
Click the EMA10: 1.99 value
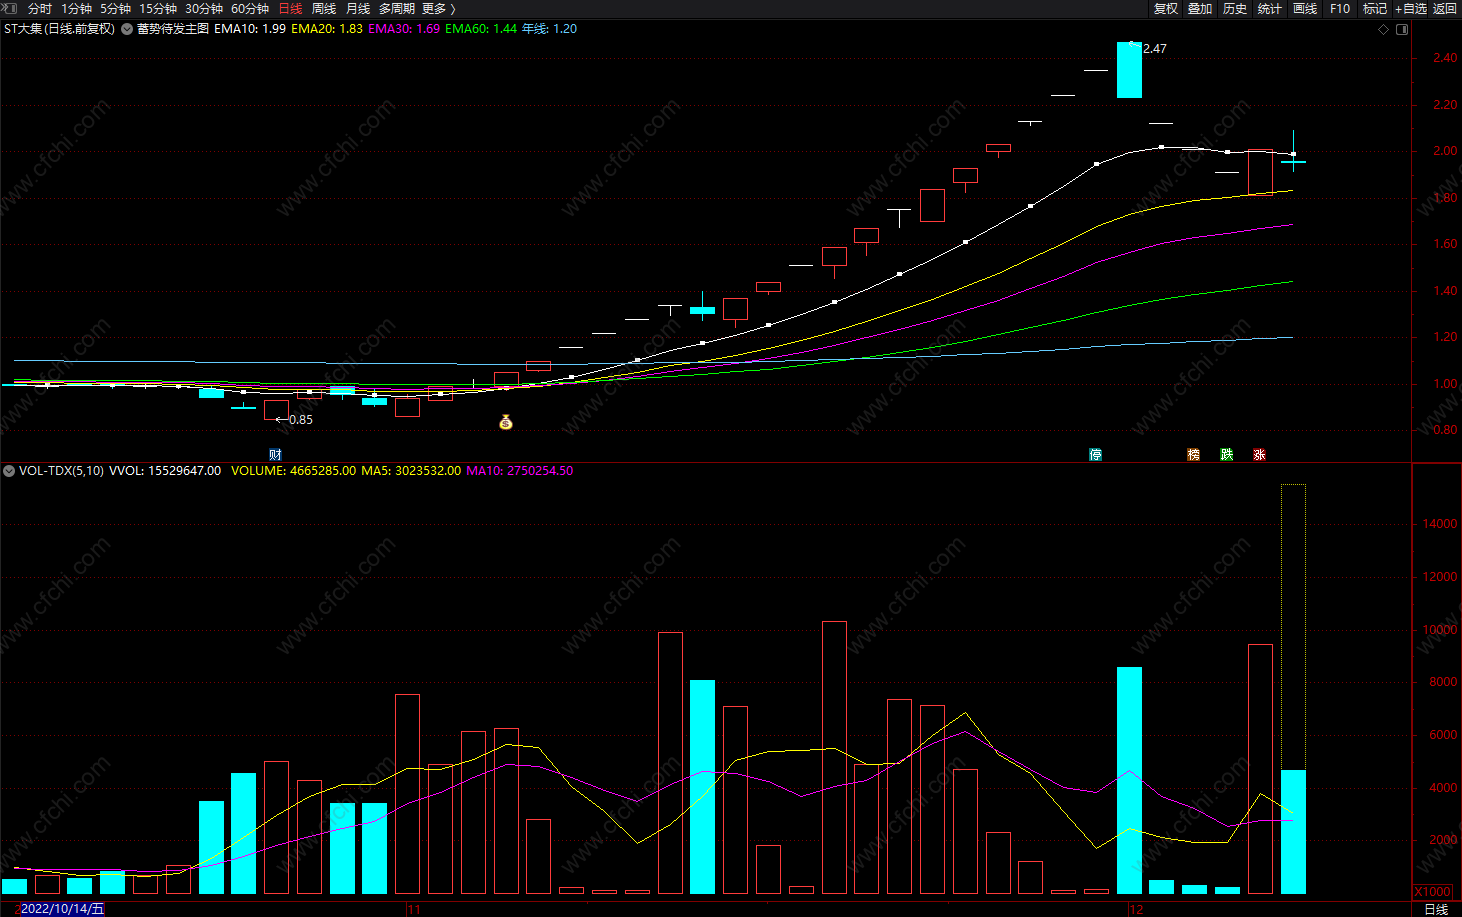pyautogui.click(x=250, y=29)
